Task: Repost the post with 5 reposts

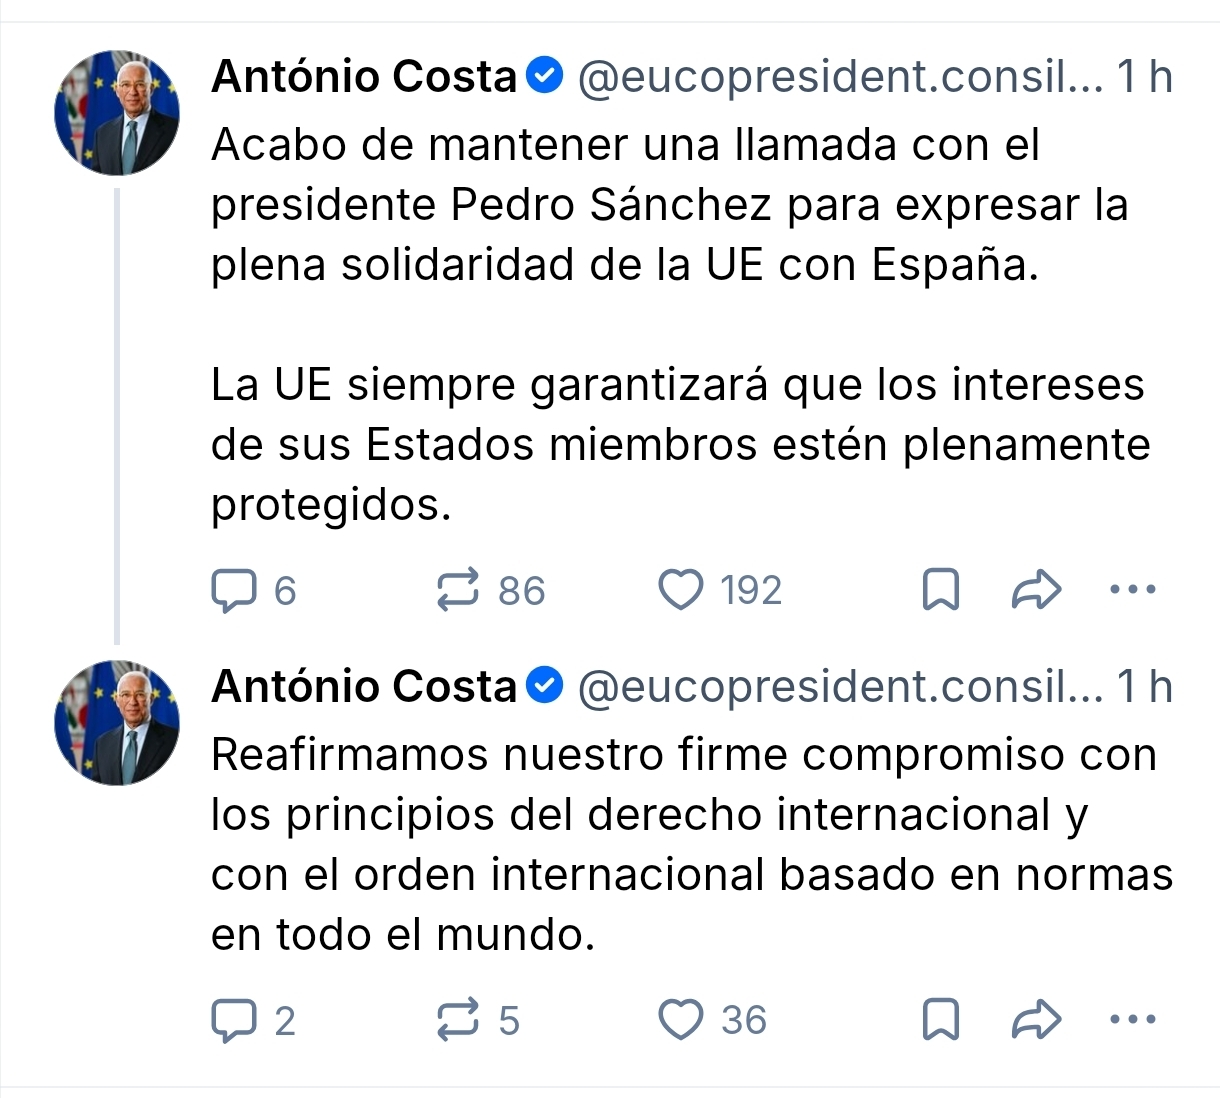Action: [x=458, y=1020]
